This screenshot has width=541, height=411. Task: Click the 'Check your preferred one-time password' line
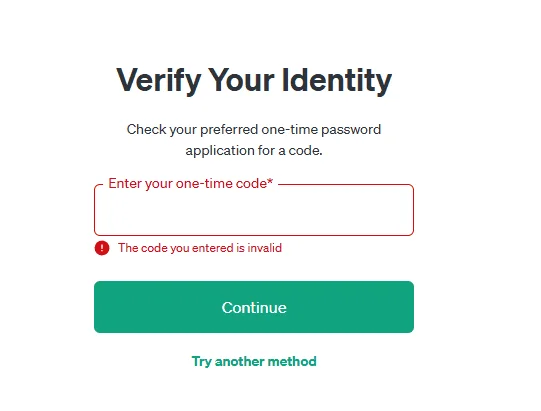pyautogui.click(x=254, y=130)
